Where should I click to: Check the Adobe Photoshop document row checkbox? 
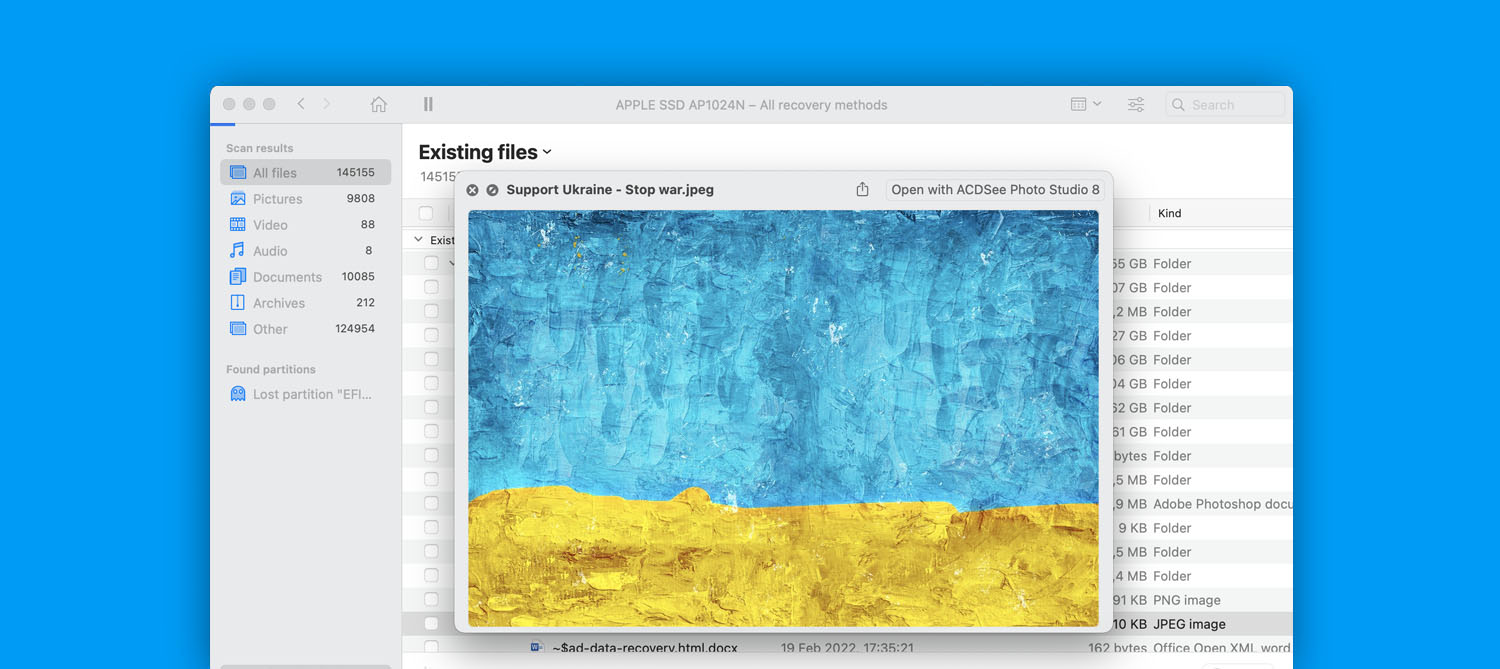click(x=431, y=503)
